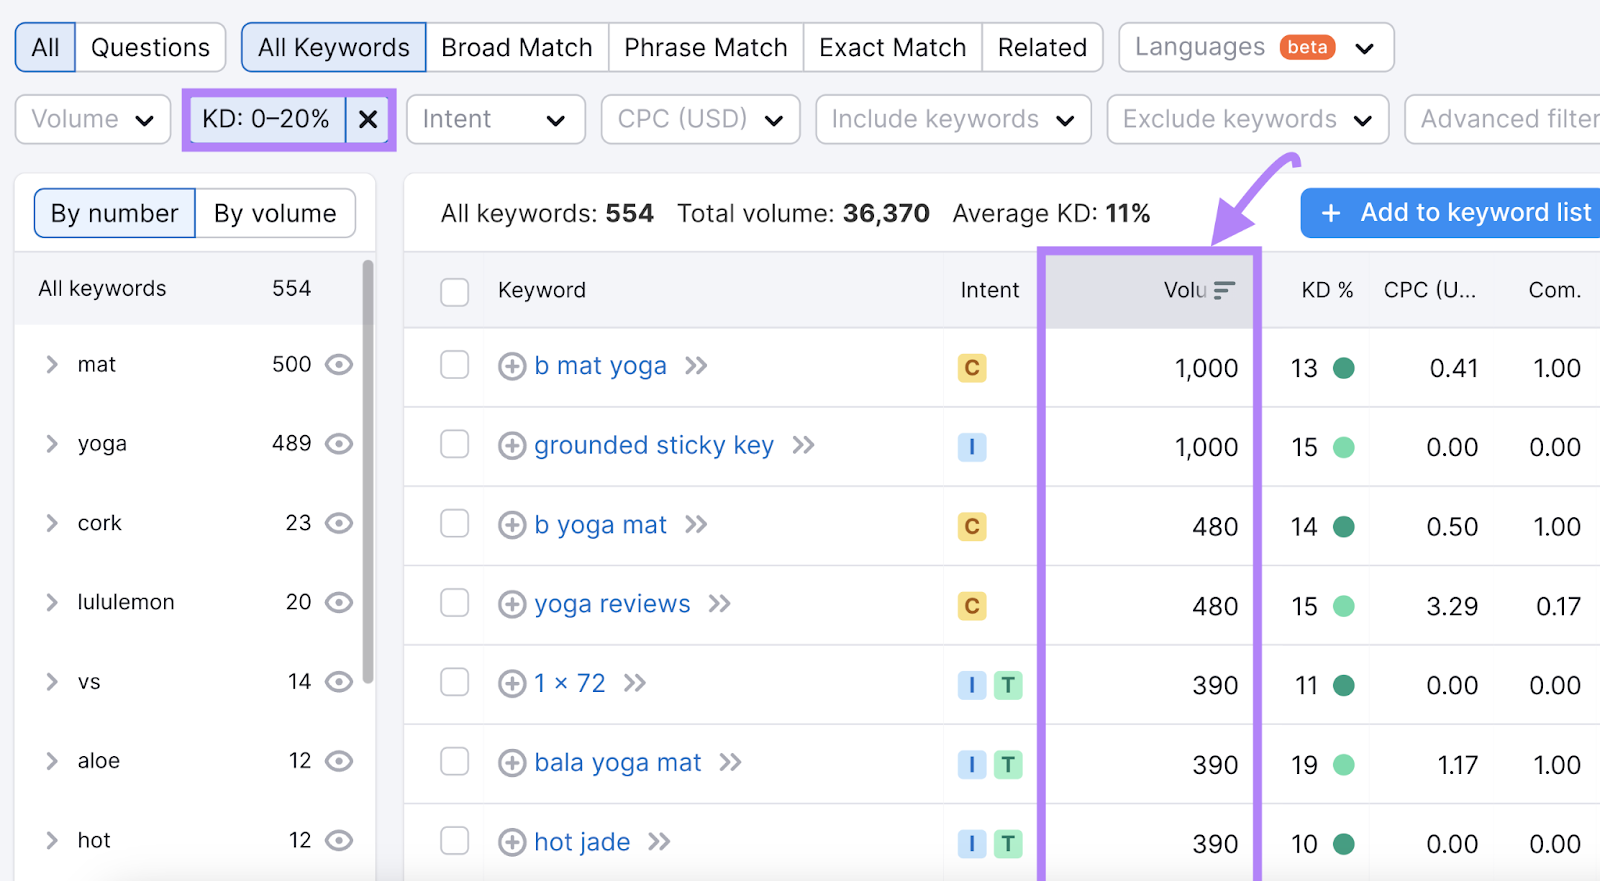Click the keyword groups panel scrollbar
Screen dimensions: 1600x881
tap(368, 471)
